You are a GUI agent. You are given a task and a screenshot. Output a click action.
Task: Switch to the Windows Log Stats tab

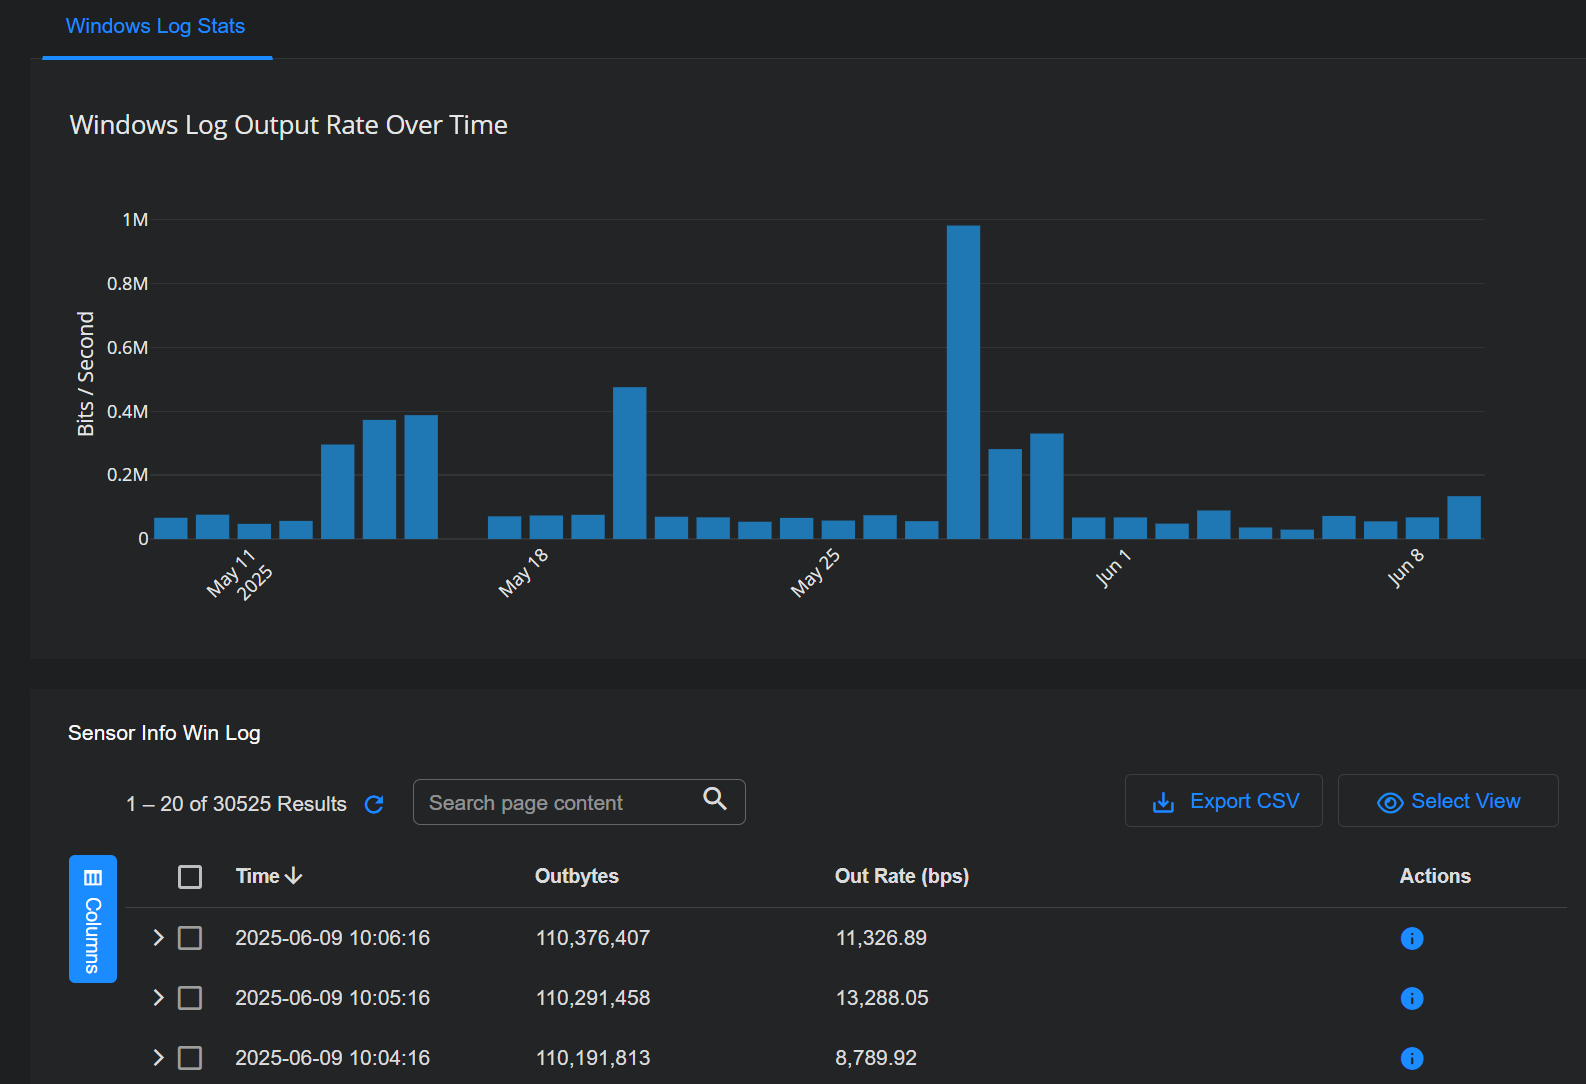click(x=156, y=27)
